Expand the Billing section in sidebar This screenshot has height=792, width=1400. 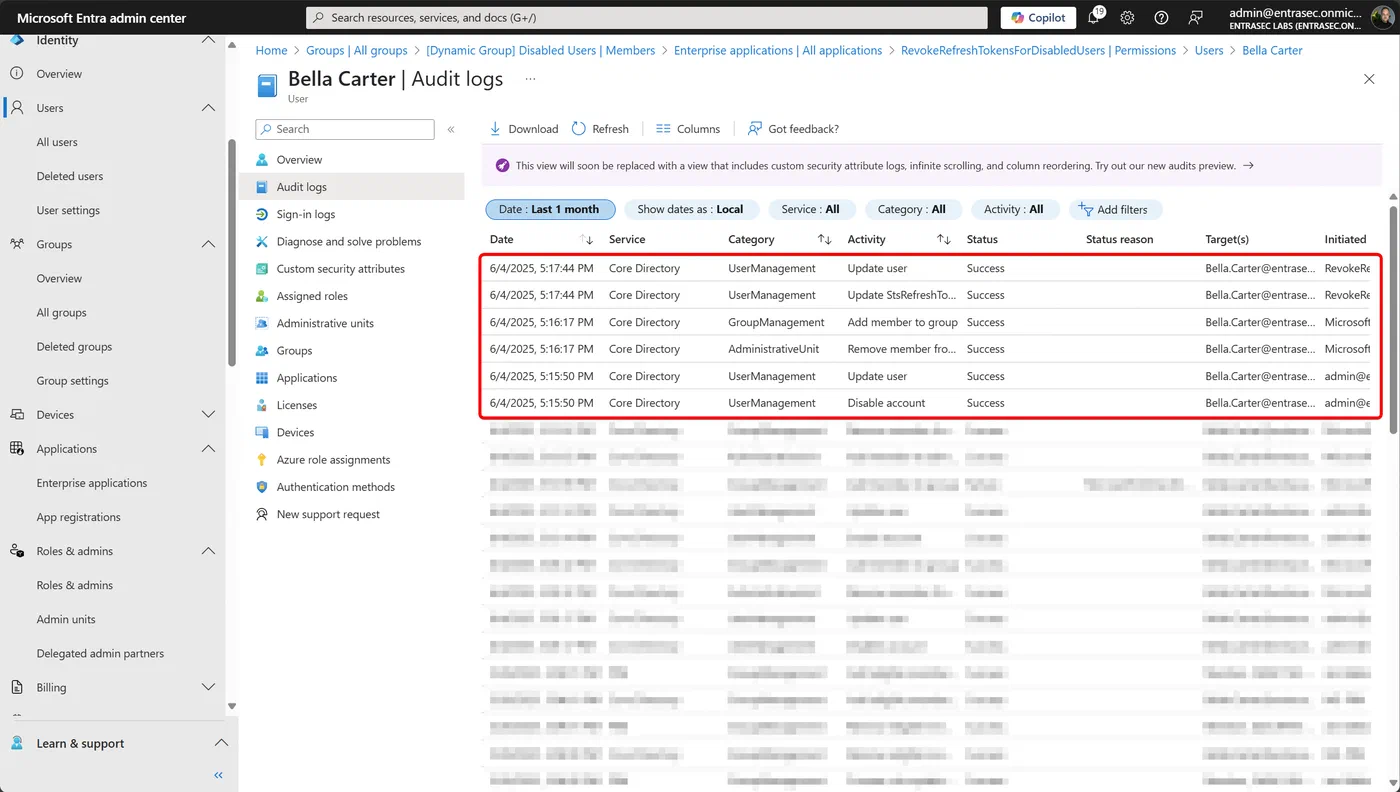point(208,687)
